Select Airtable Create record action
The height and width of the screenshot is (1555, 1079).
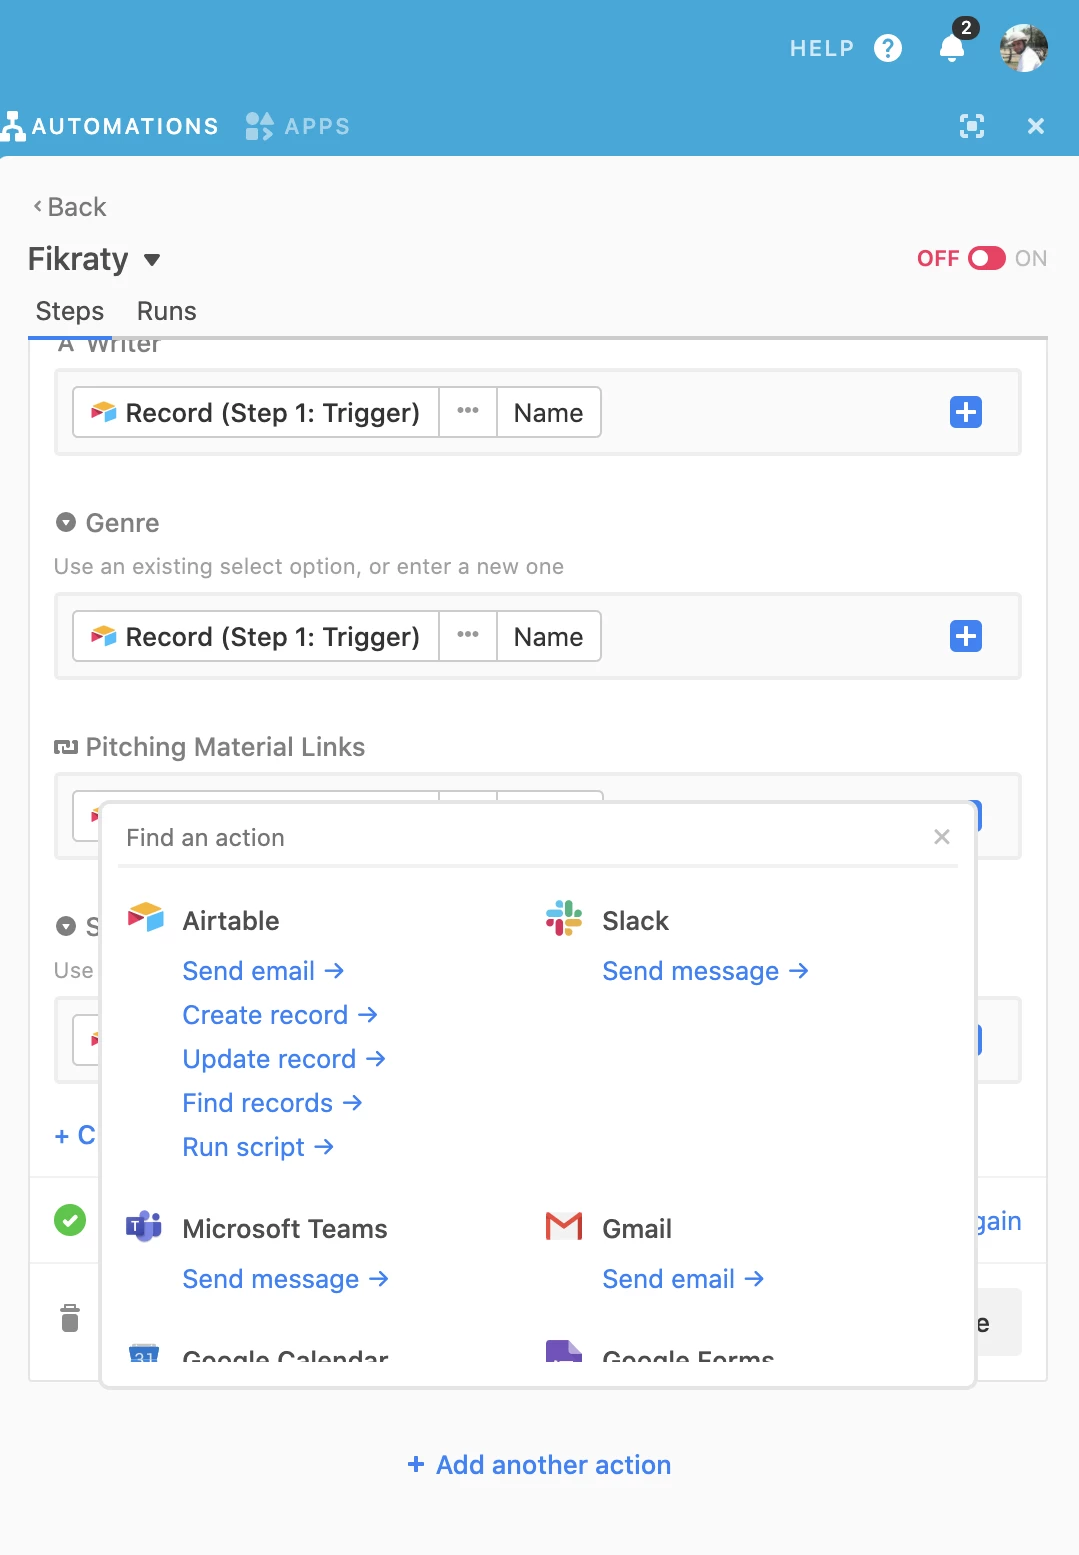[x=281, y=1015]
